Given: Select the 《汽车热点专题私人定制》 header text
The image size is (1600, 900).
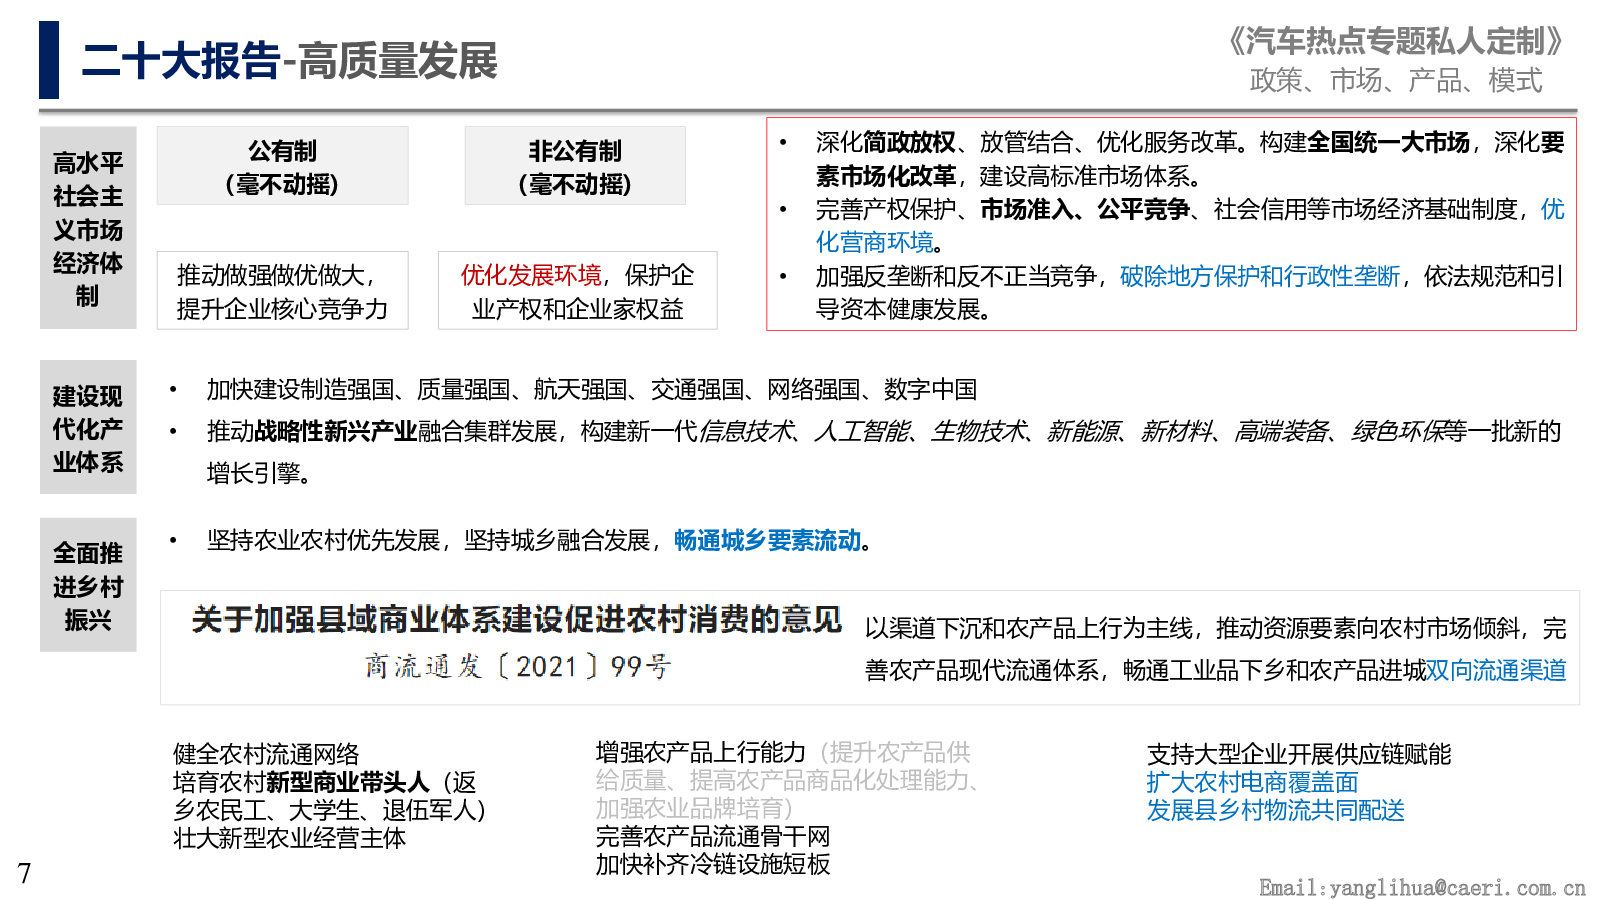Looking at the screenshot, I should (1394, 41).
